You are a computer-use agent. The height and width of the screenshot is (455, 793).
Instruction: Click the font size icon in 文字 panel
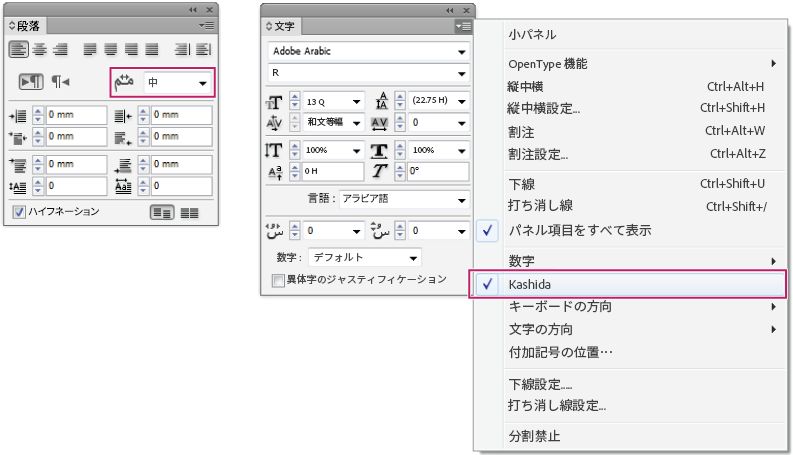(x=274, y=103)
